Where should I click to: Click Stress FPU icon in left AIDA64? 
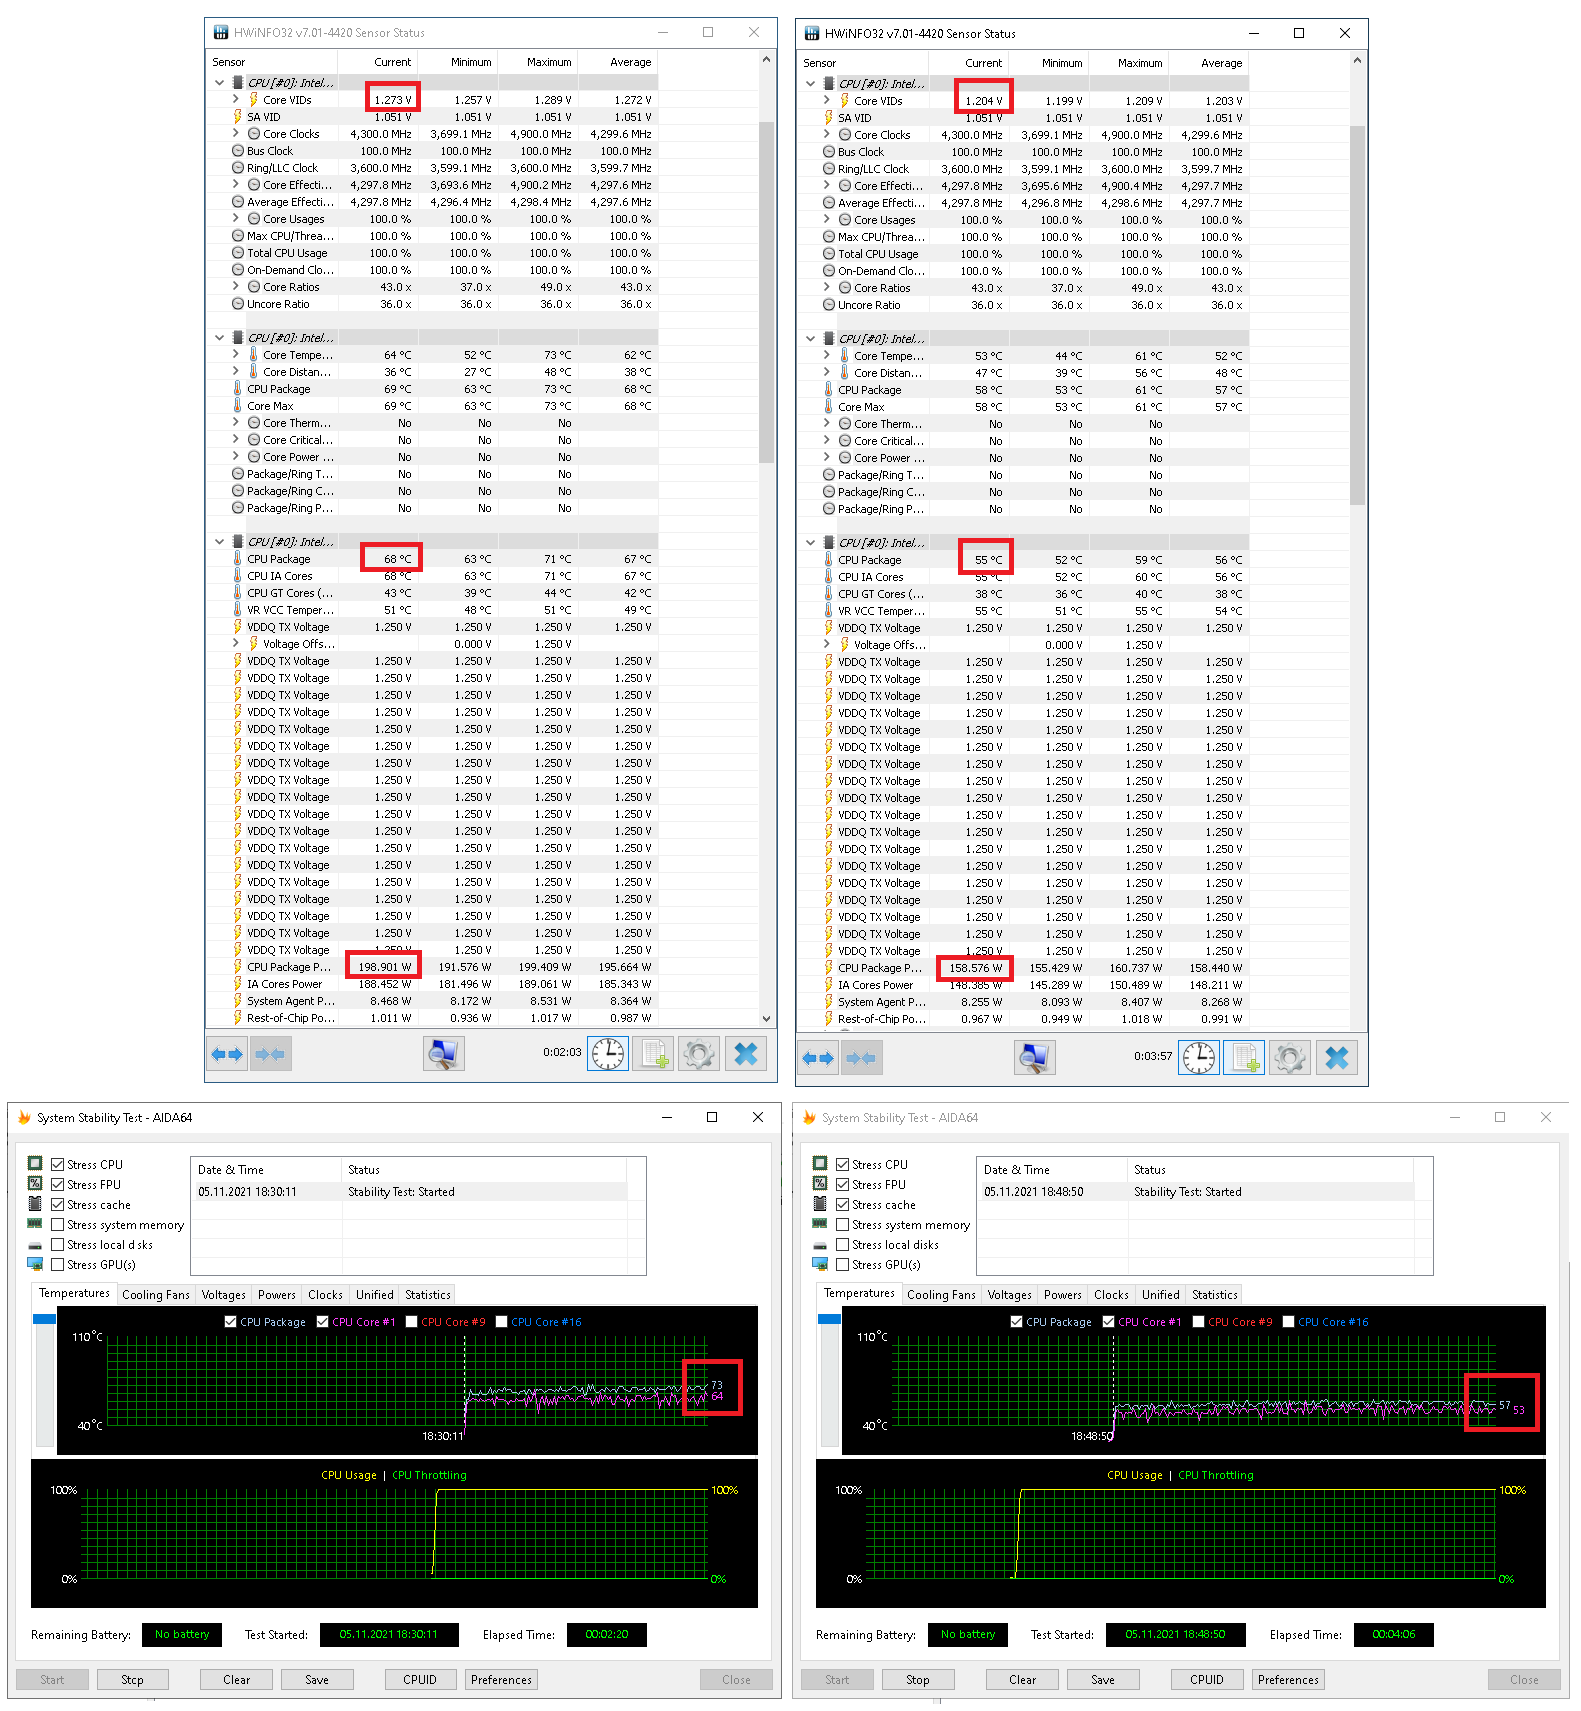click(35, 1184)
